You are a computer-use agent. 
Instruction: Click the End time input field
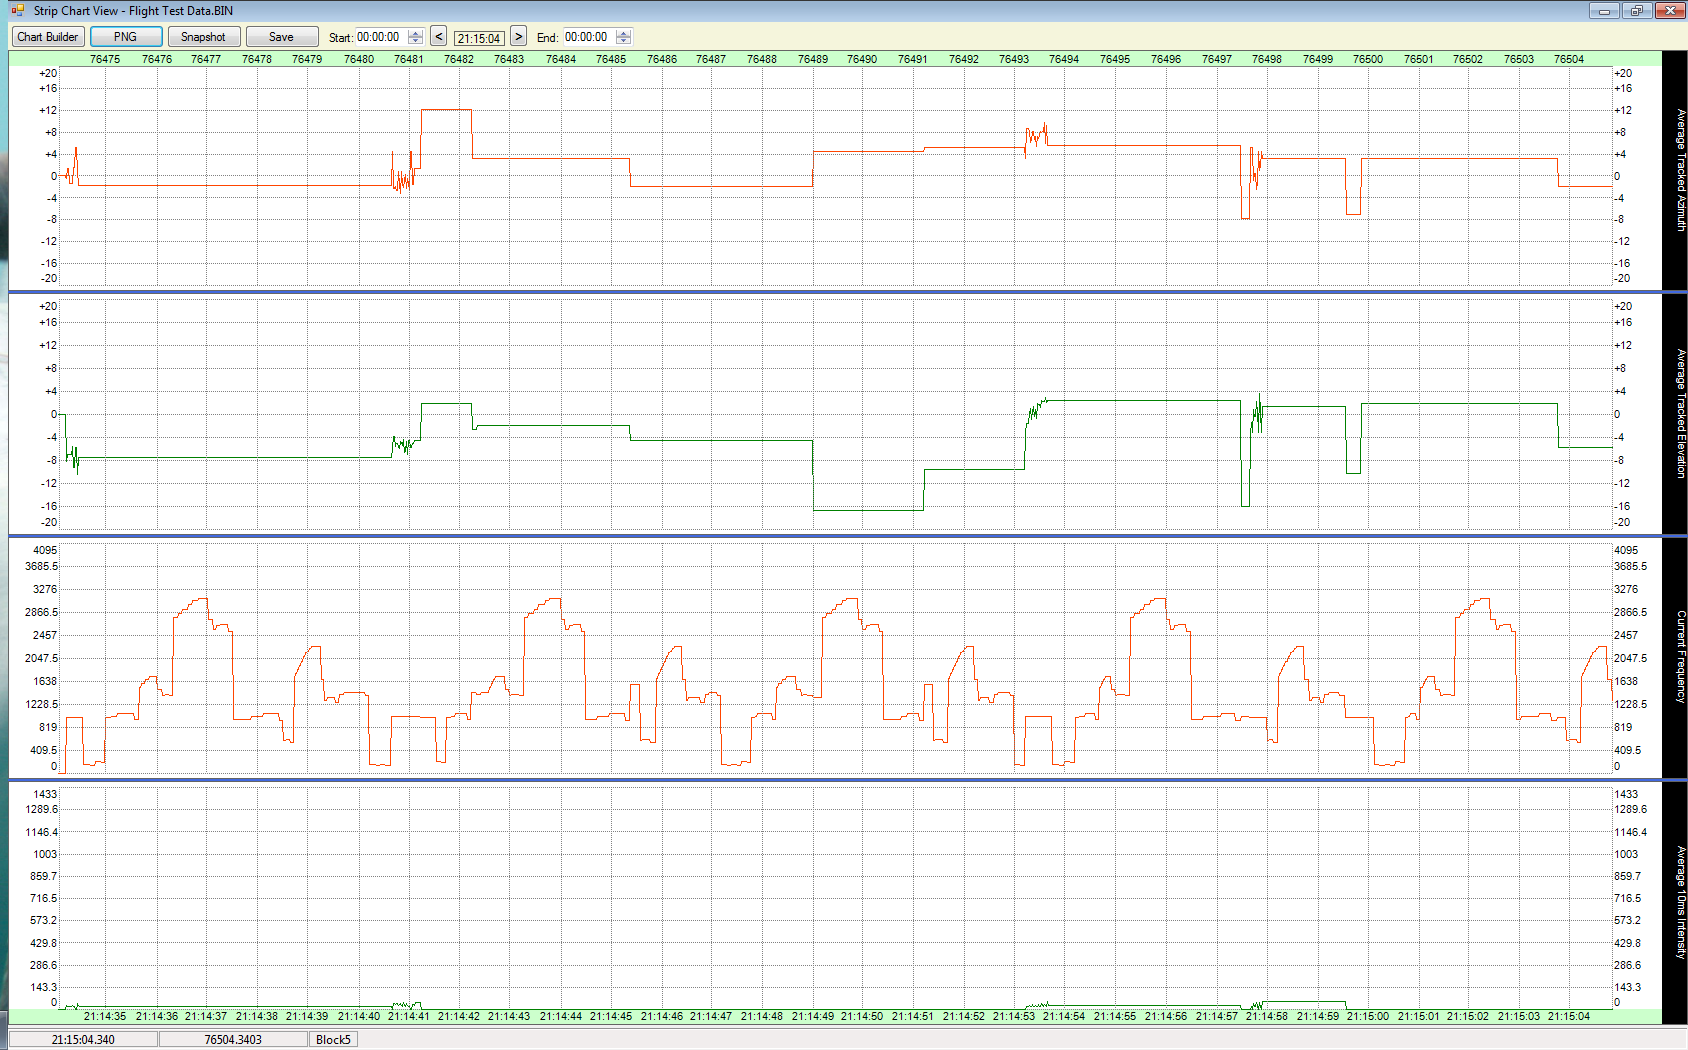pyautogui.click(x=589, y=37)
